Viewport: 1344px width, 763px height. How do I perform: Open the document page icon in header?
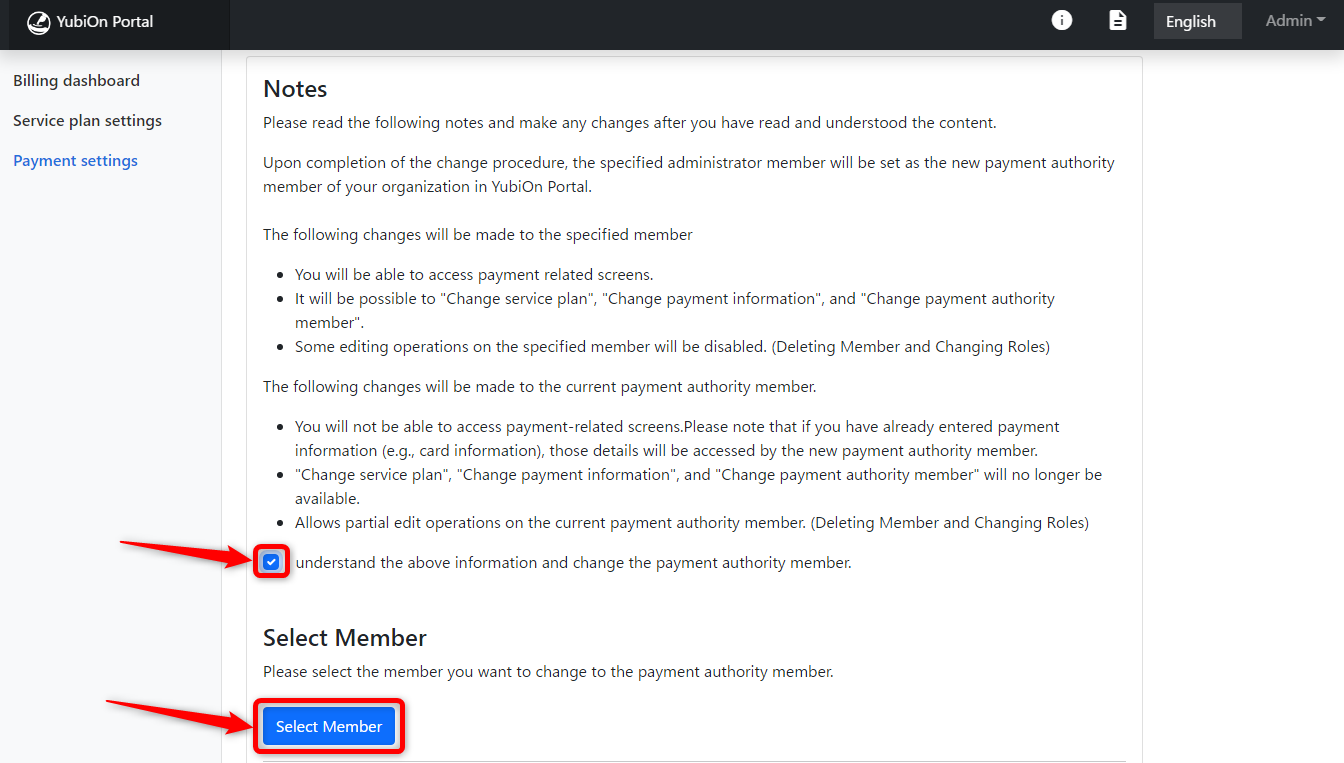coord(1118,20)
